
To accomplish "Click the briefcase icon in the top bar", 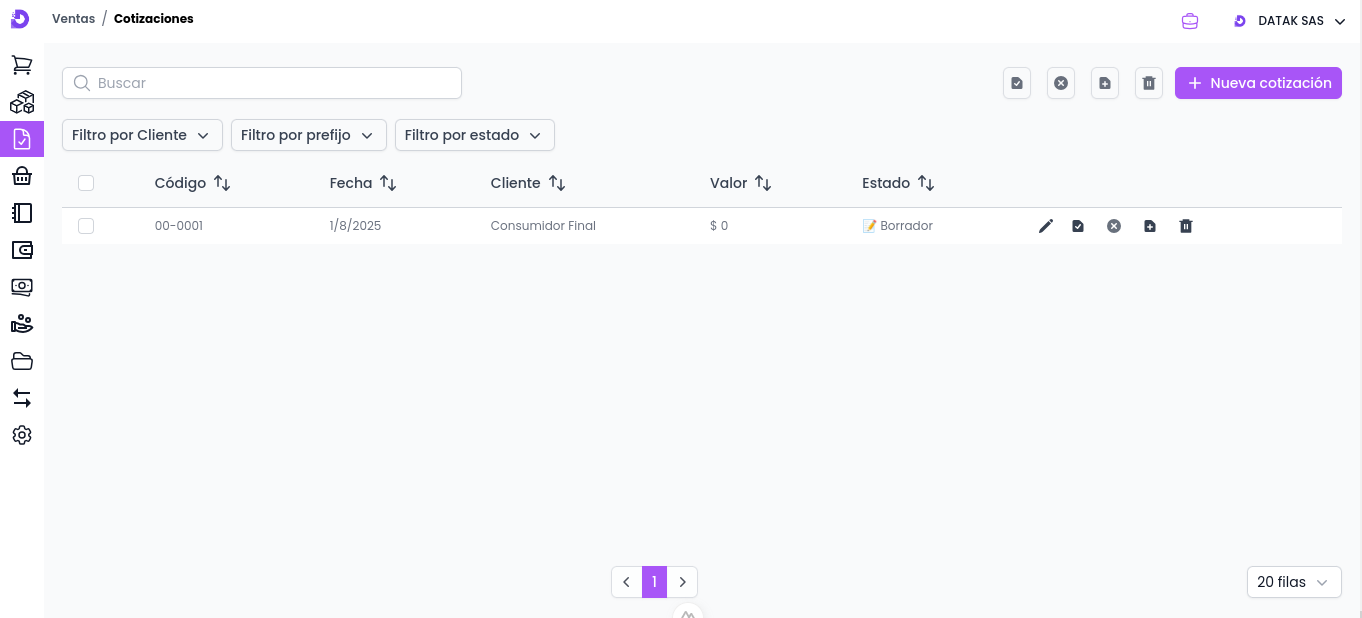I will pos(1190,21).
